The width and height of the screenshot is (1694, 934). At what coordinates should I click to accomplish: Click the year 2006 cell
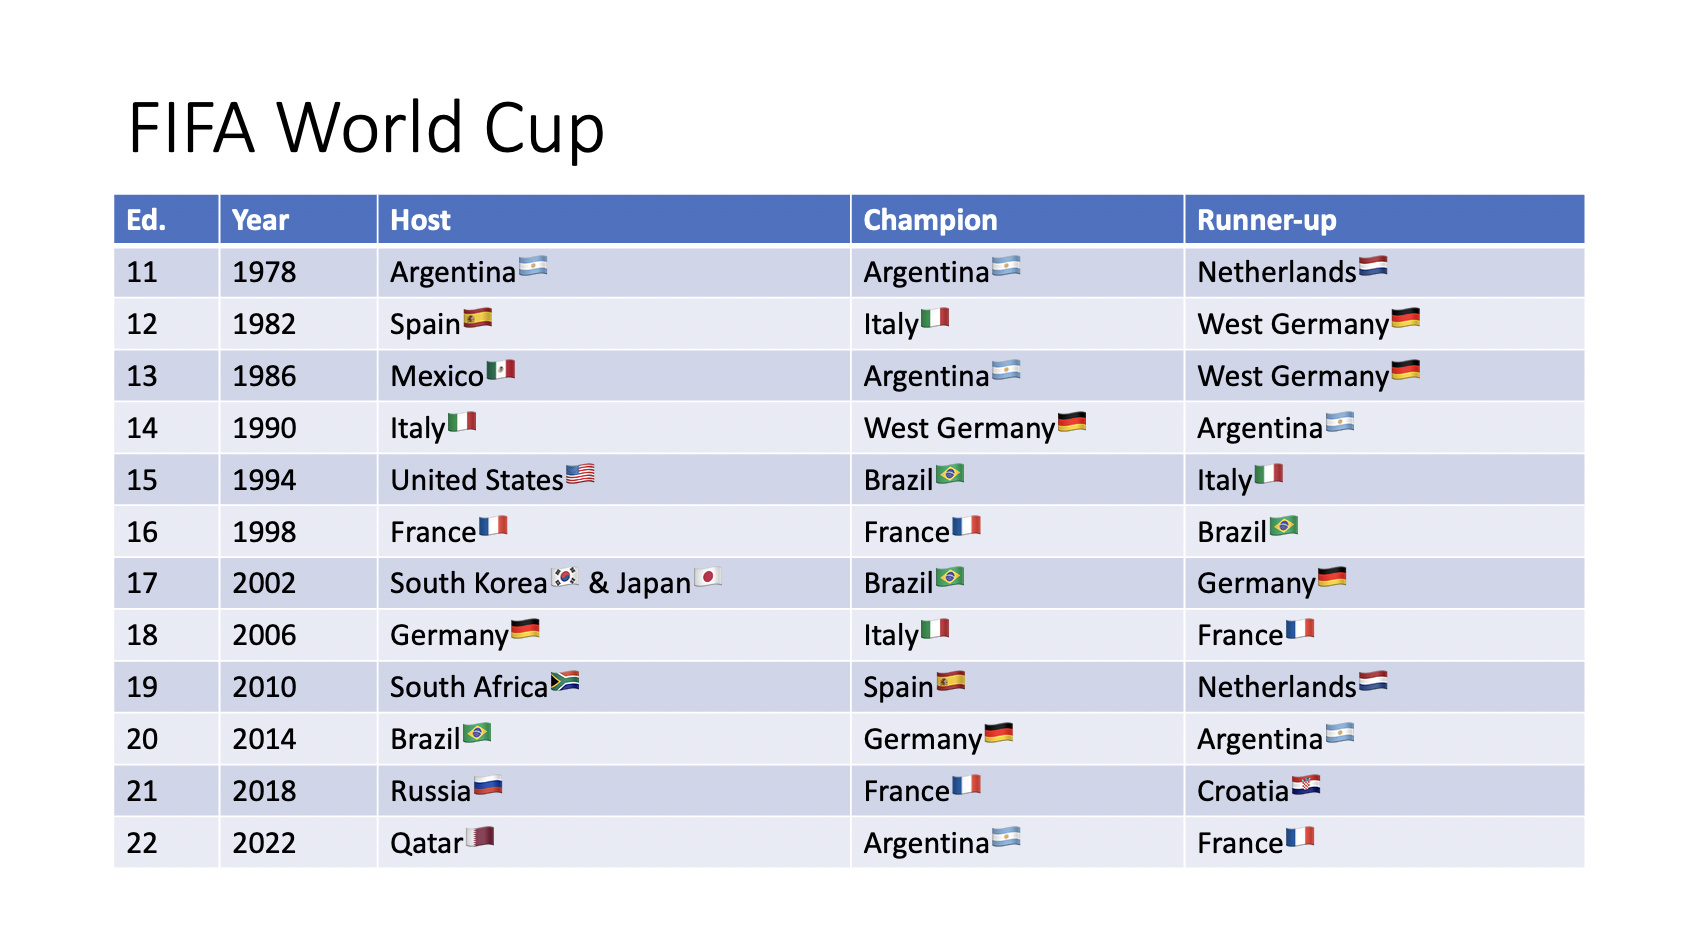298,634
